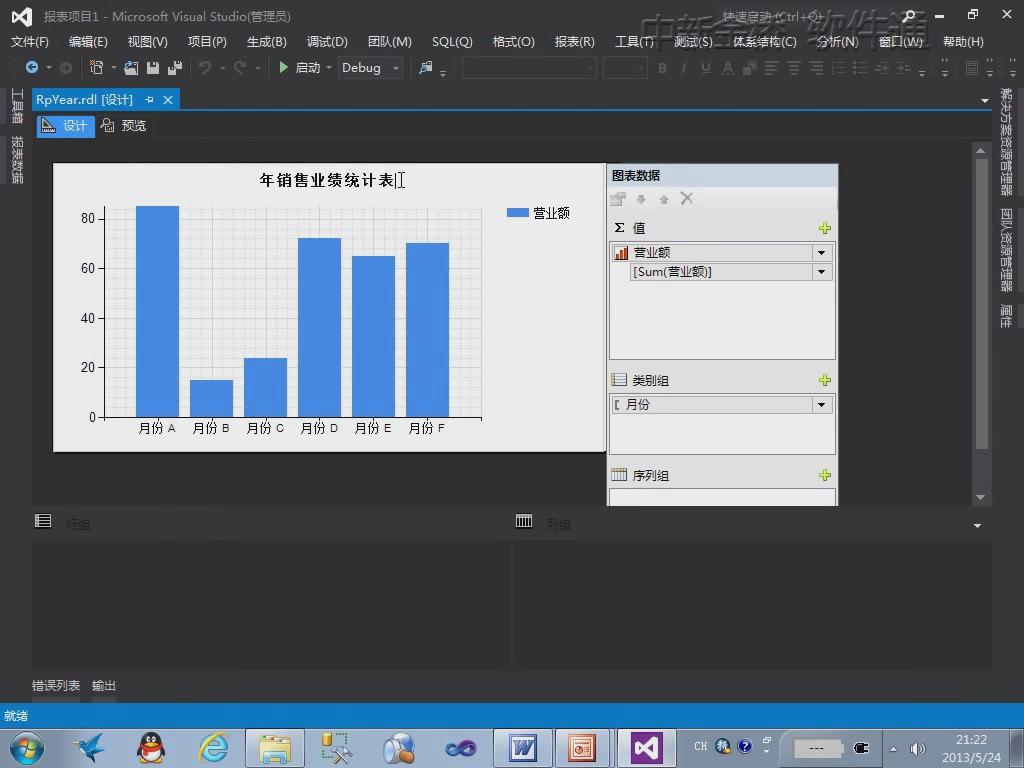Open the 报表数据 side panel

(17, 160)
